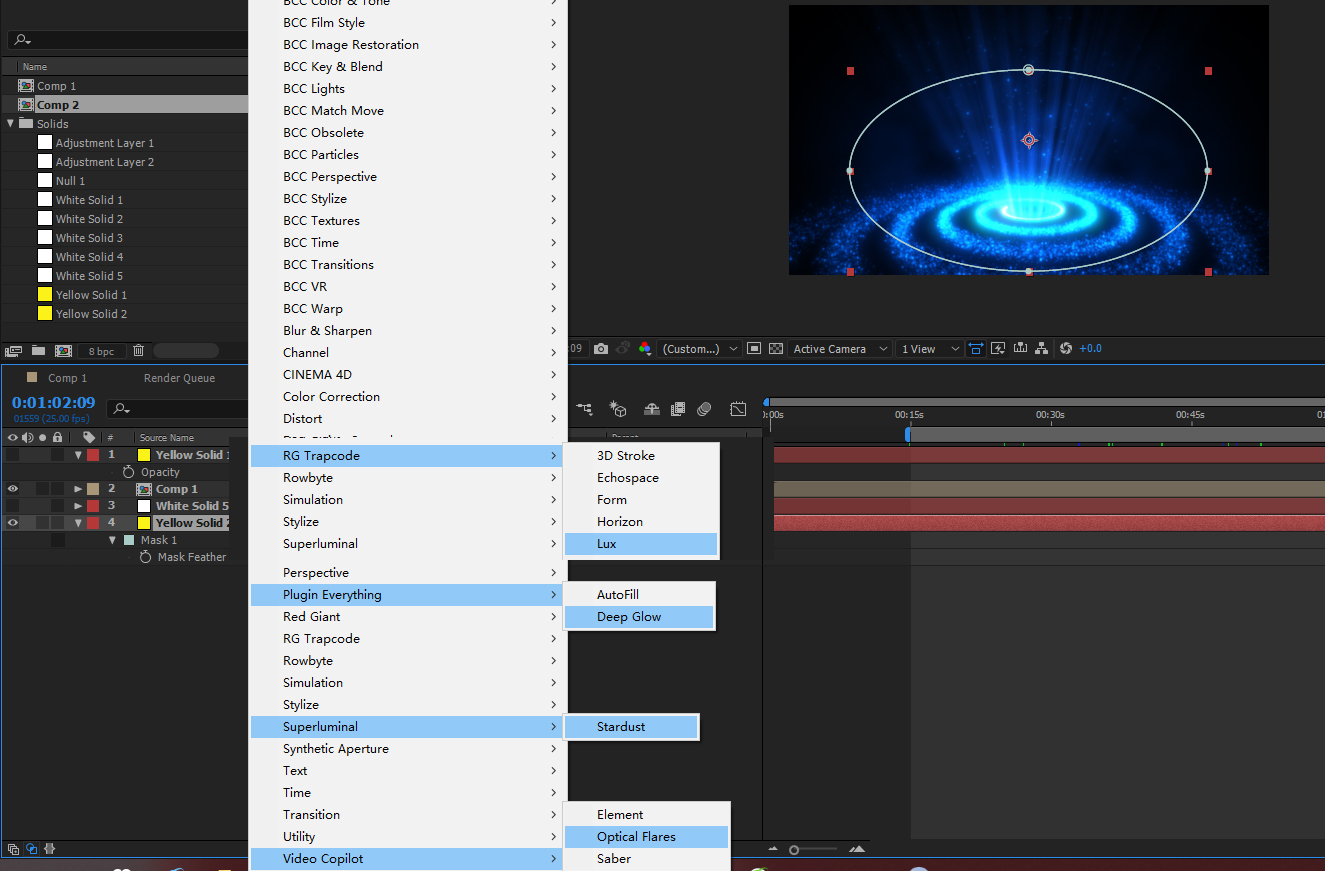The width and height of the screenshot is (1325, 871).
Task: Click the red label swatch of layer 1
Action: point(93,455)
